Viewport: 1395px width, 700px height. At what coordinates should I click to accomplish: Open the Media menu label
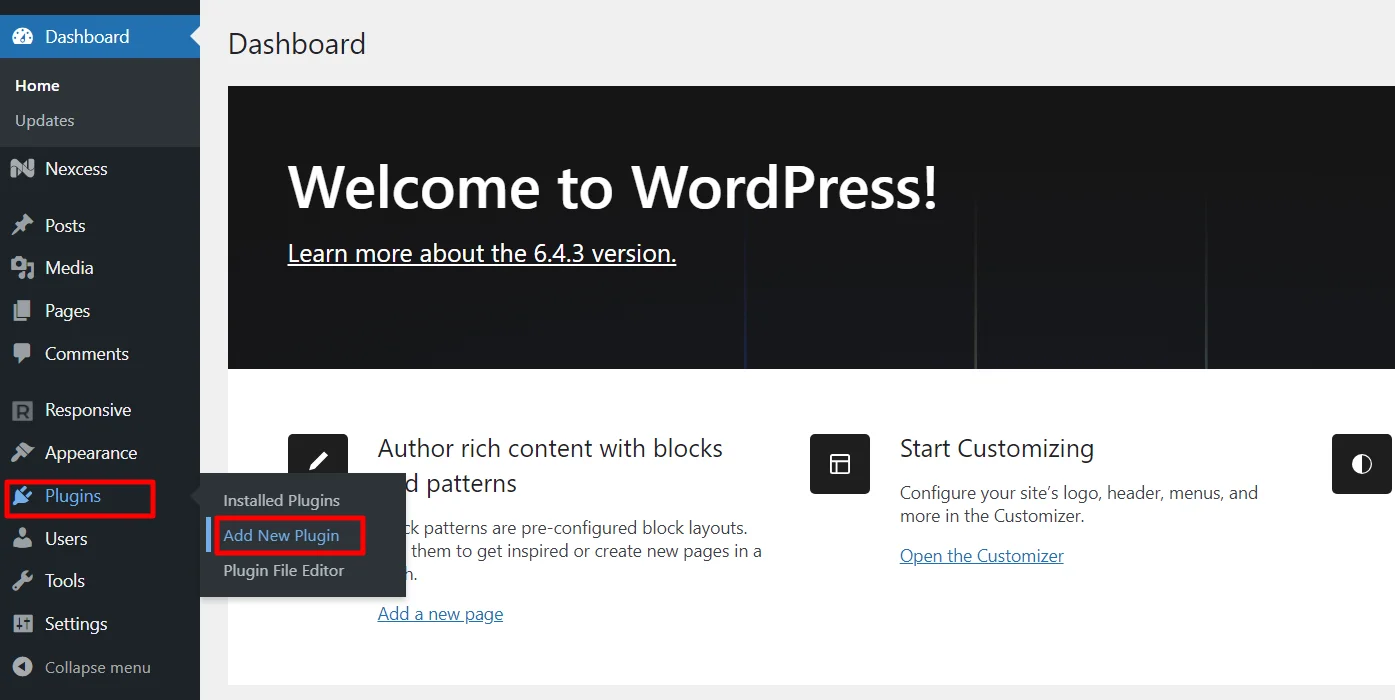click(69, 268)
